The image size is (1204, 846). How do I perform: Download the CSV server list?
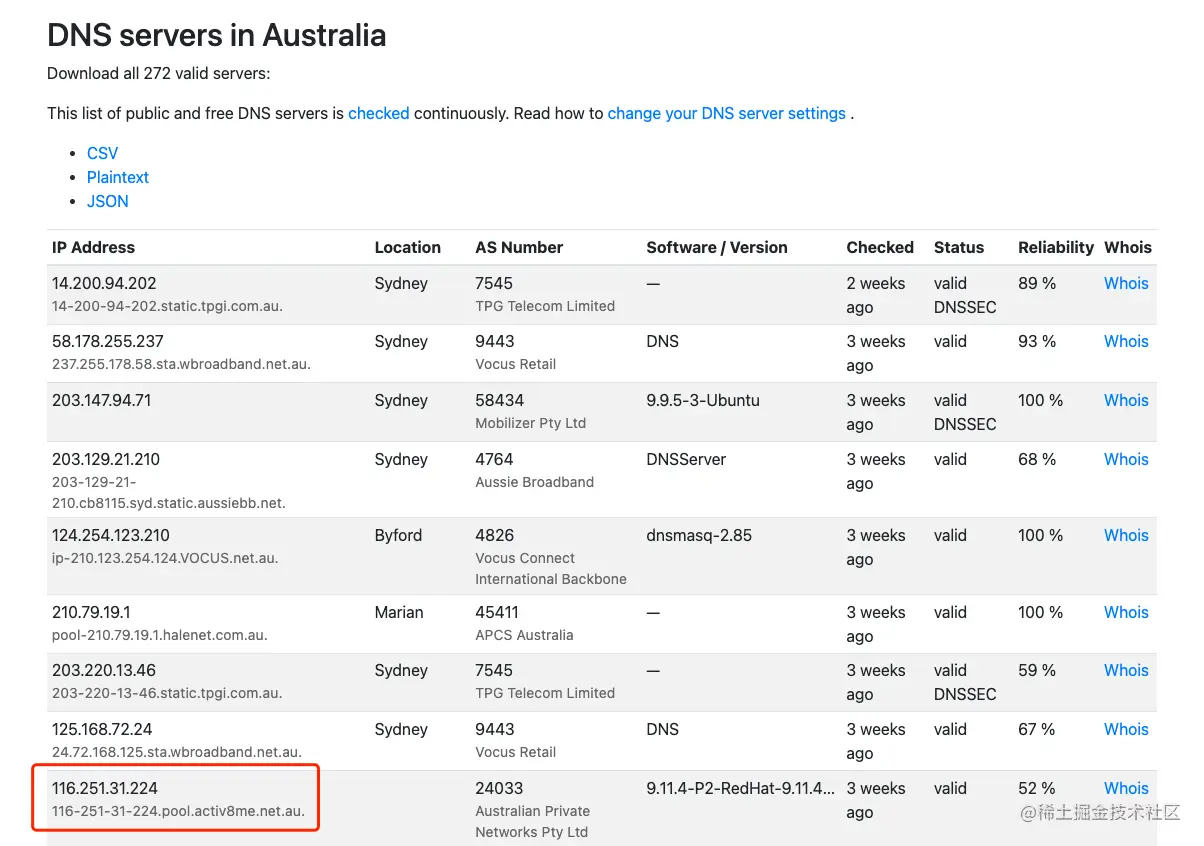click(x=102, y=153)
